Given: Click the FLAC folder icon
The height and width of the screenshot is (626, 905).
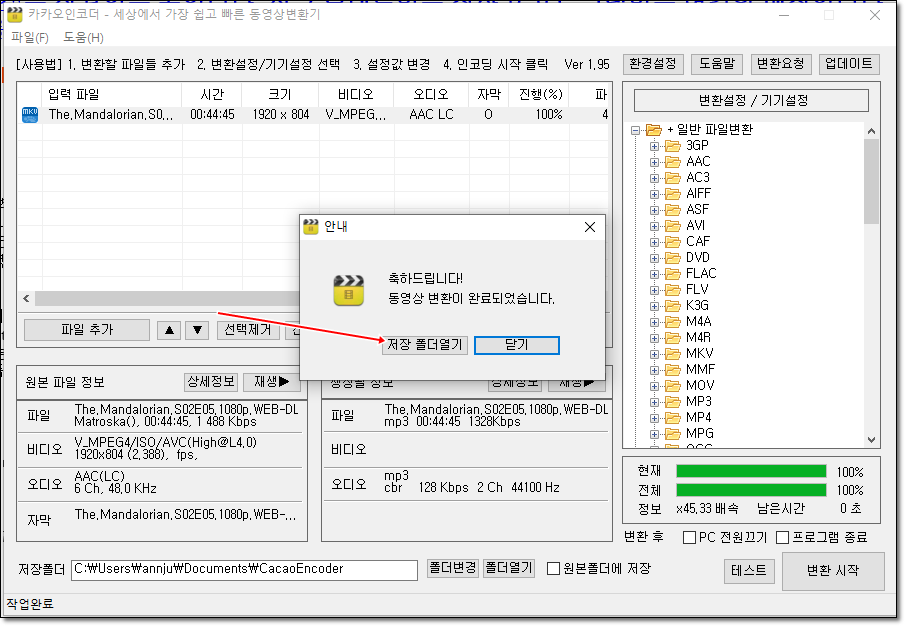Looking at the screenshot, I should pyautogui.click(x=672, y=273).
